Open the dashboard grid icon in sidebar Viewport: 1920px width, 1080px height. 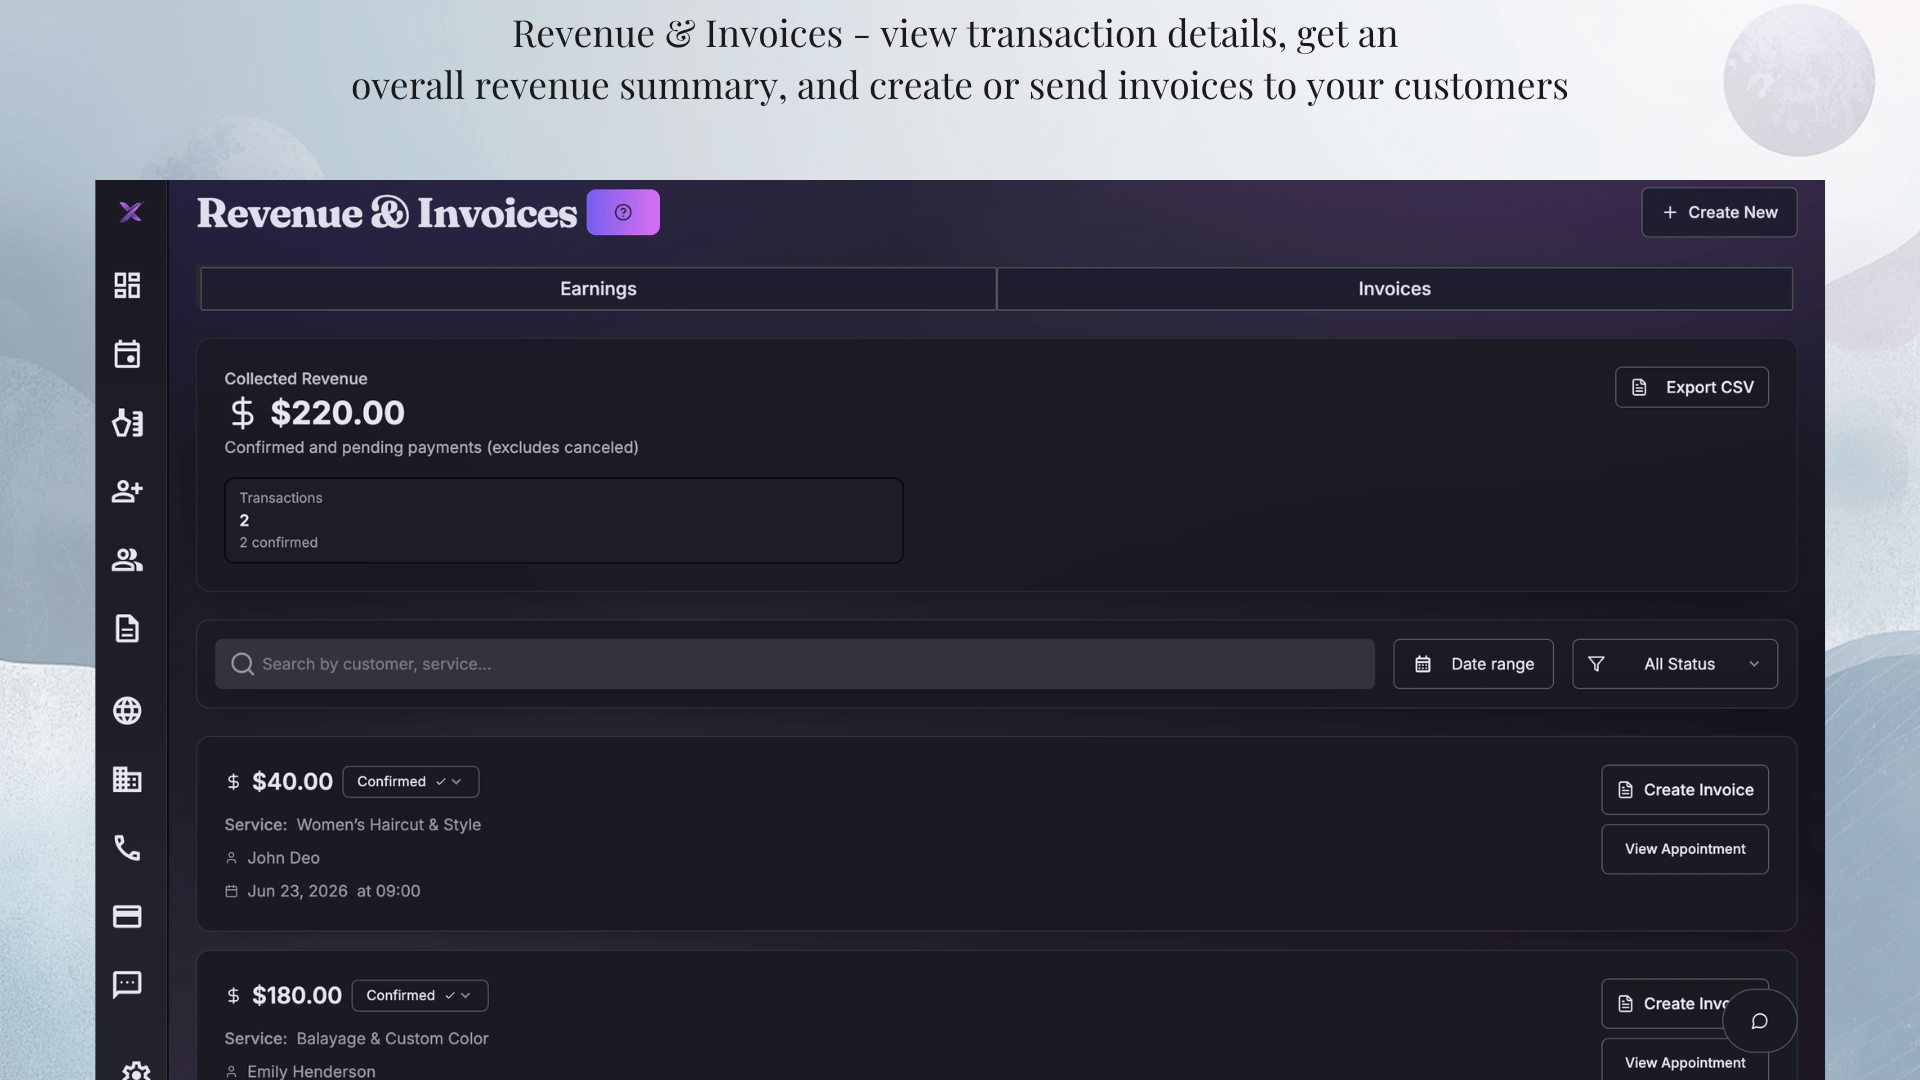click(x=127, y=286)
